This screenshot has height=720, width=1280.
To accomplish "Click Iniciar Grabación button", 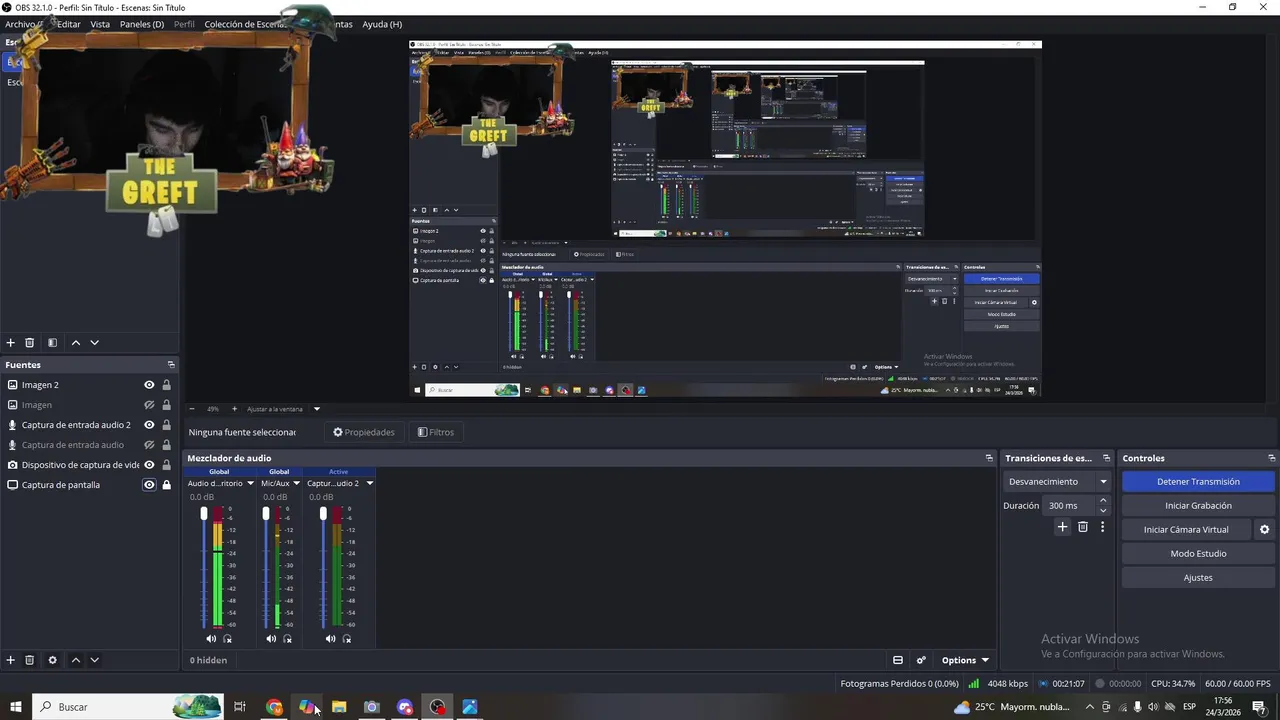I will [1198, 505].
